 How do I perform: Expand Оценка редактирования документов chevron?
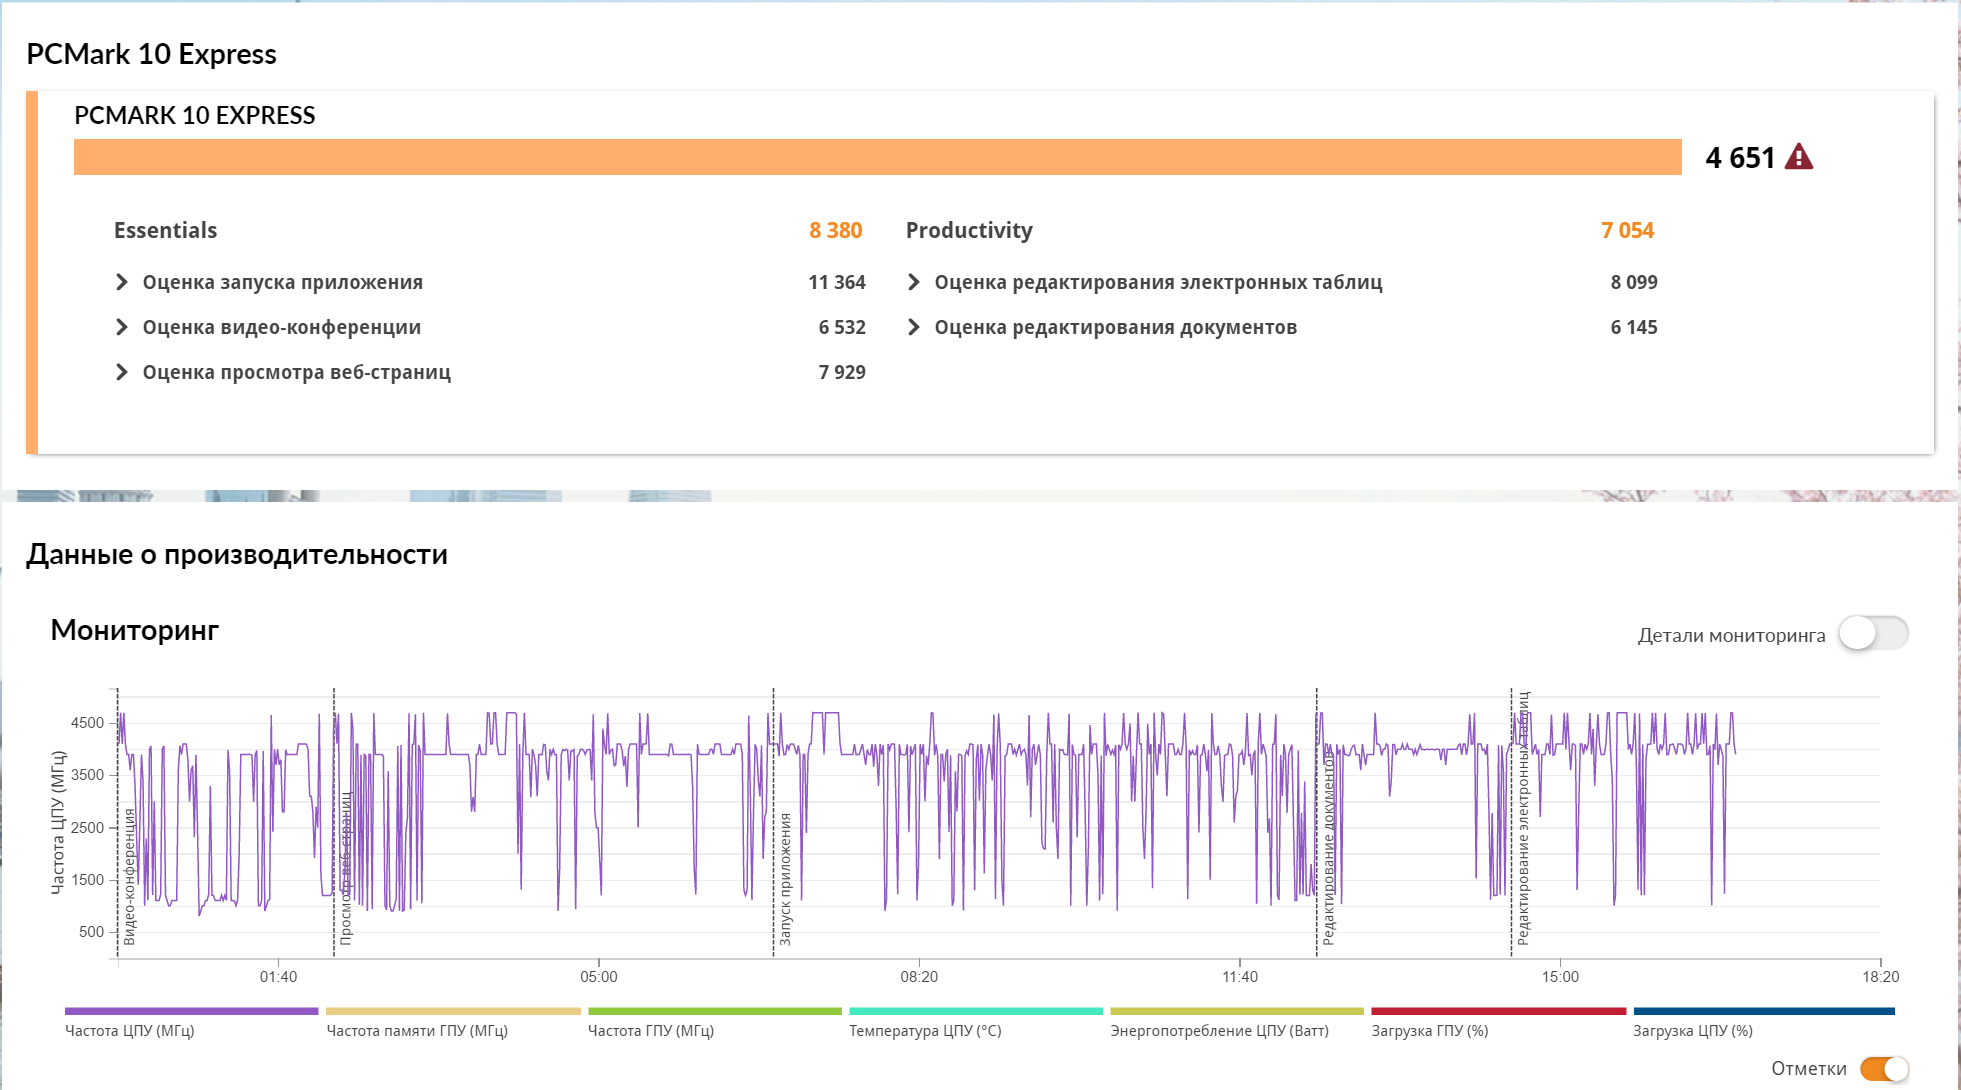coord(913,327)
